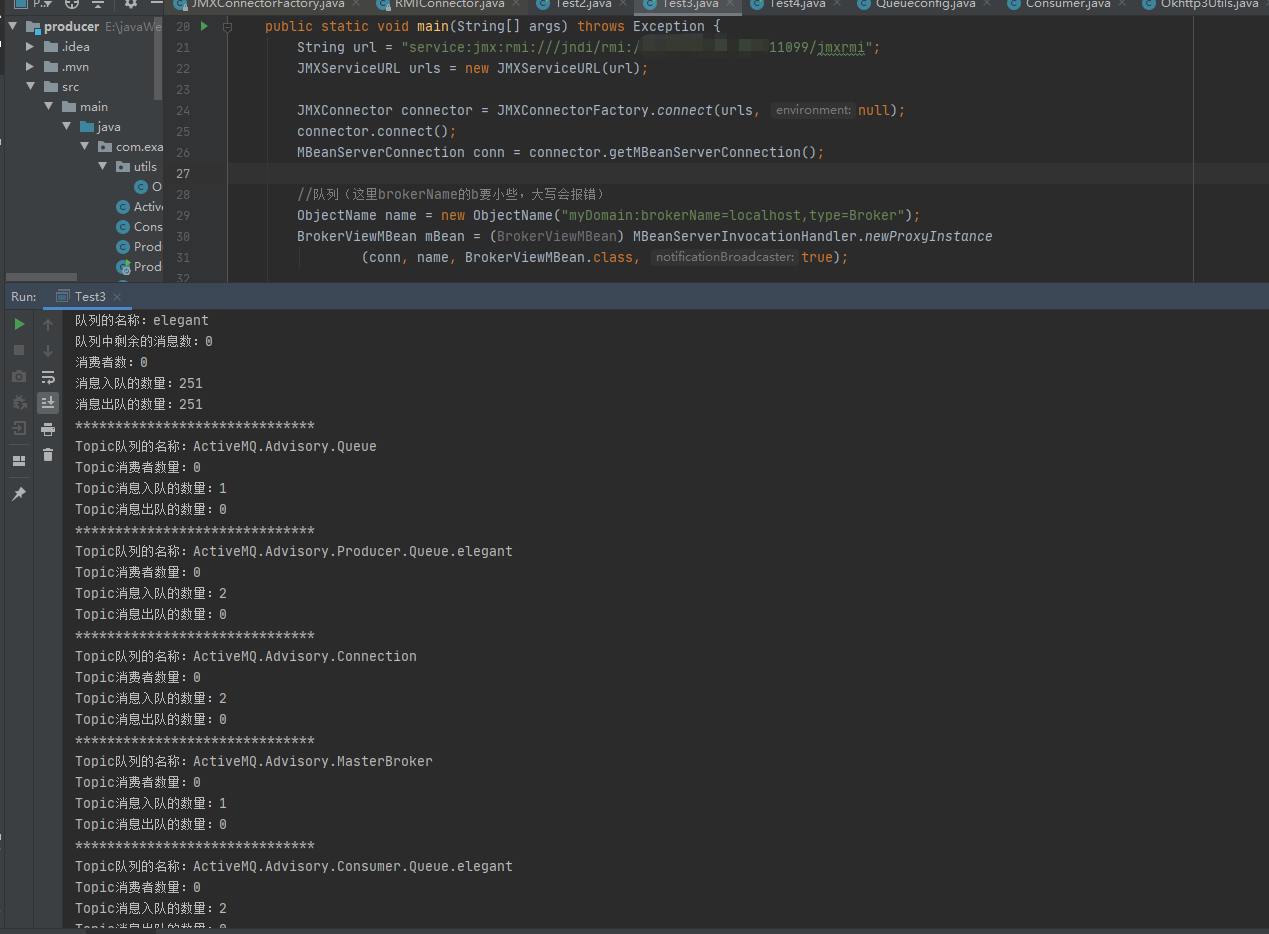Select the Activ... class in project tree
Image resolution: width=1269 pixels, height=934 pixels.
(140, 206)
